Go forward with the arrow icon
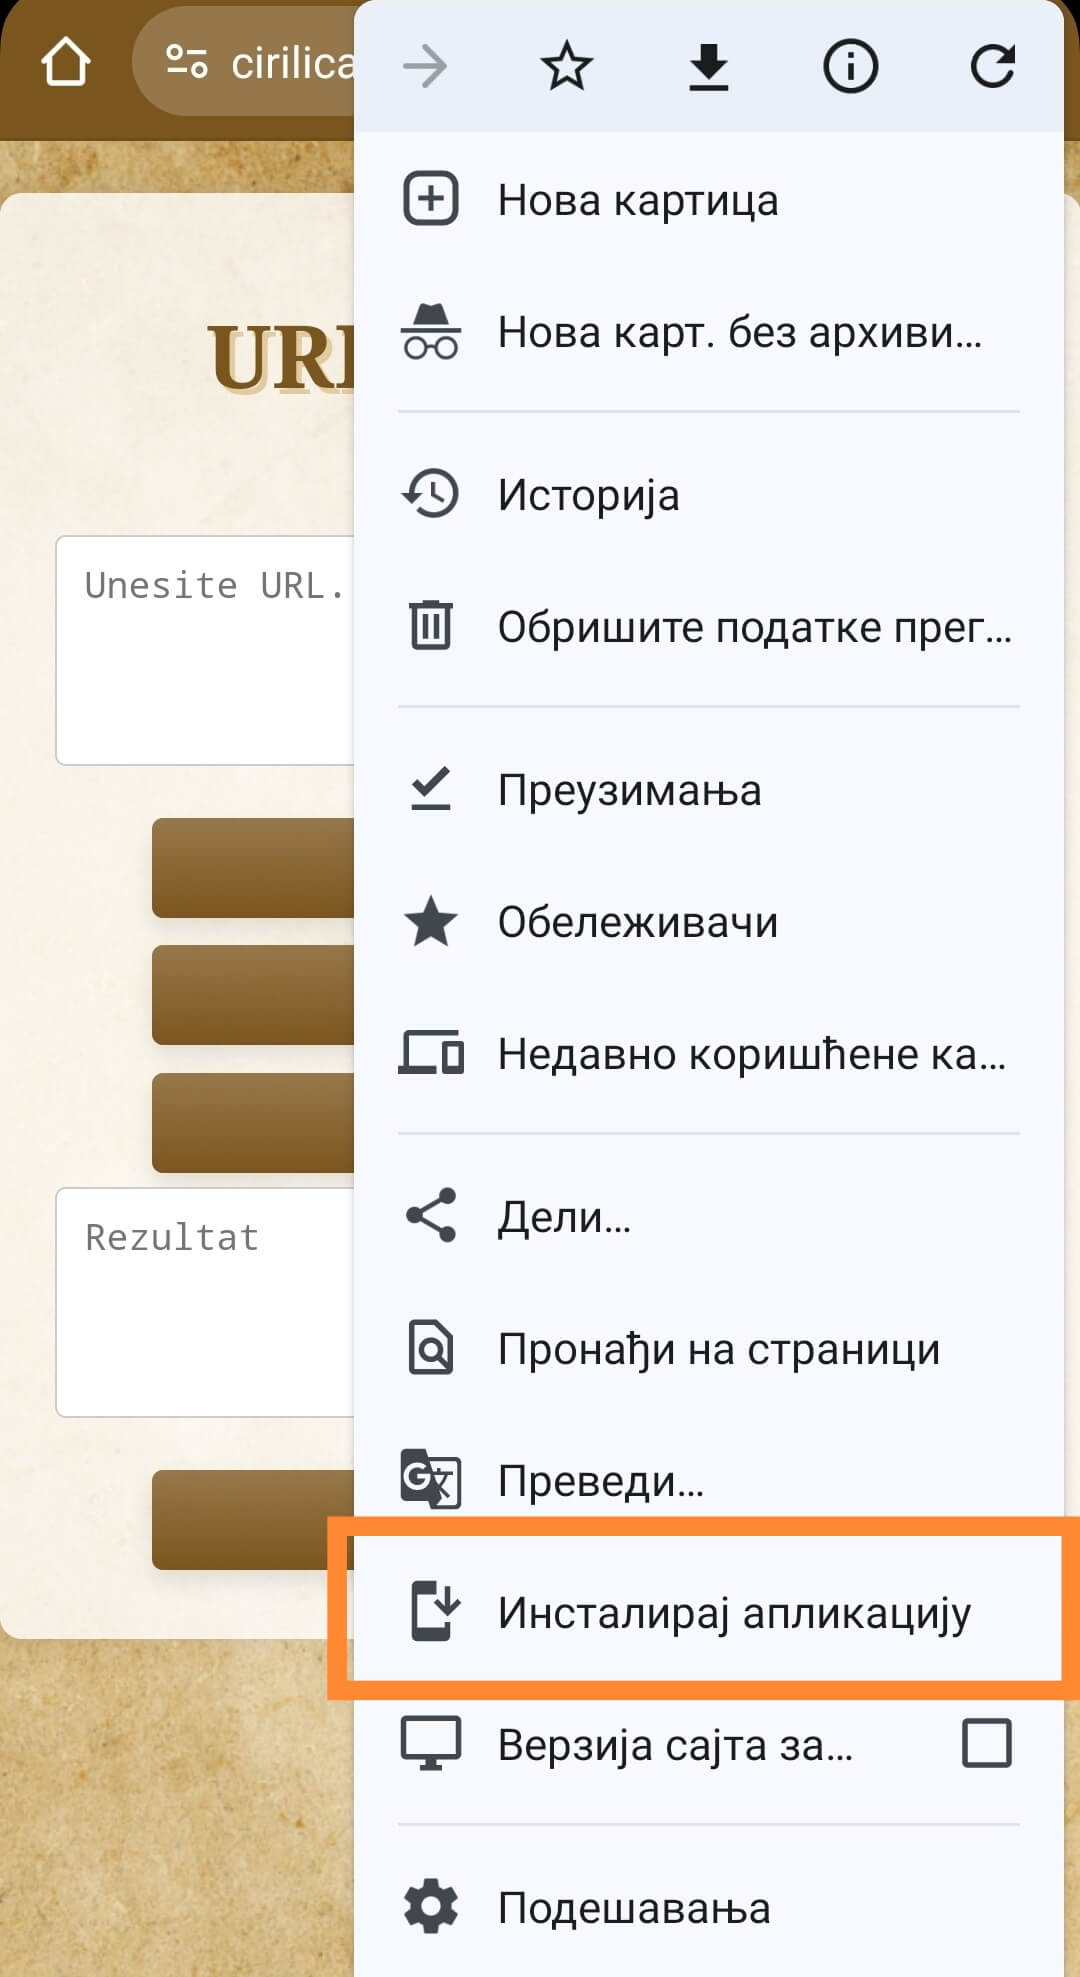 coord(425,66)
